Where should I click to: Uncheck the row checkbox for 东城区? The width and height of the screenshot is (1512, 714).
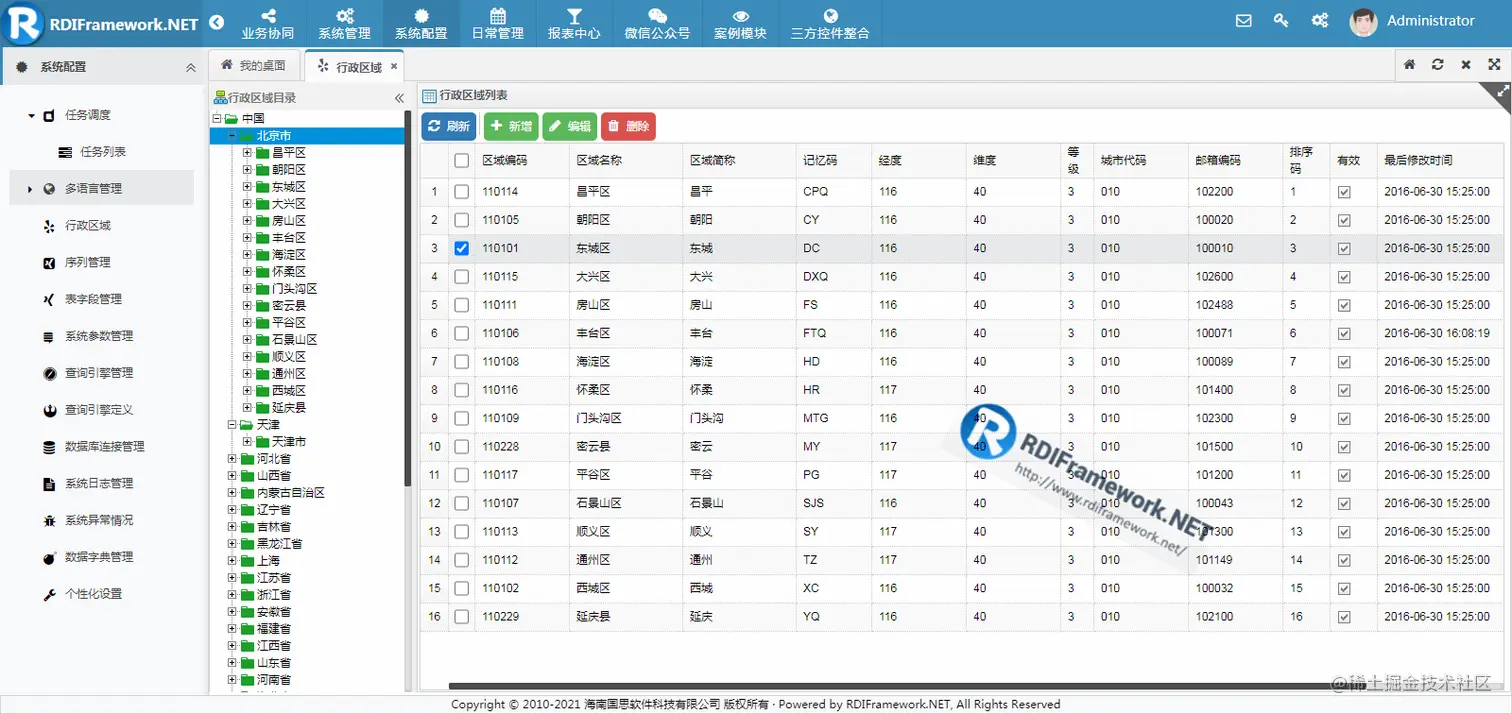click(x=461, y=248)
